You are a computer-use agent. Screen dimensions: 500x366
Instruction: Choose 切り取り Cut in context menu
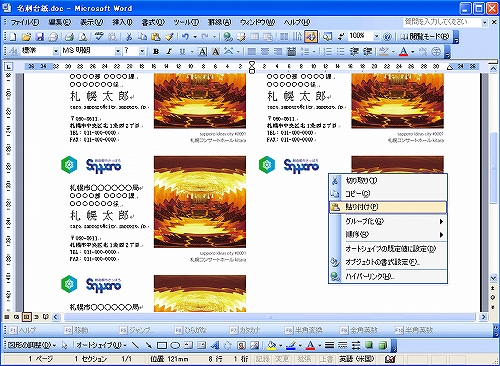click(388, 181)
